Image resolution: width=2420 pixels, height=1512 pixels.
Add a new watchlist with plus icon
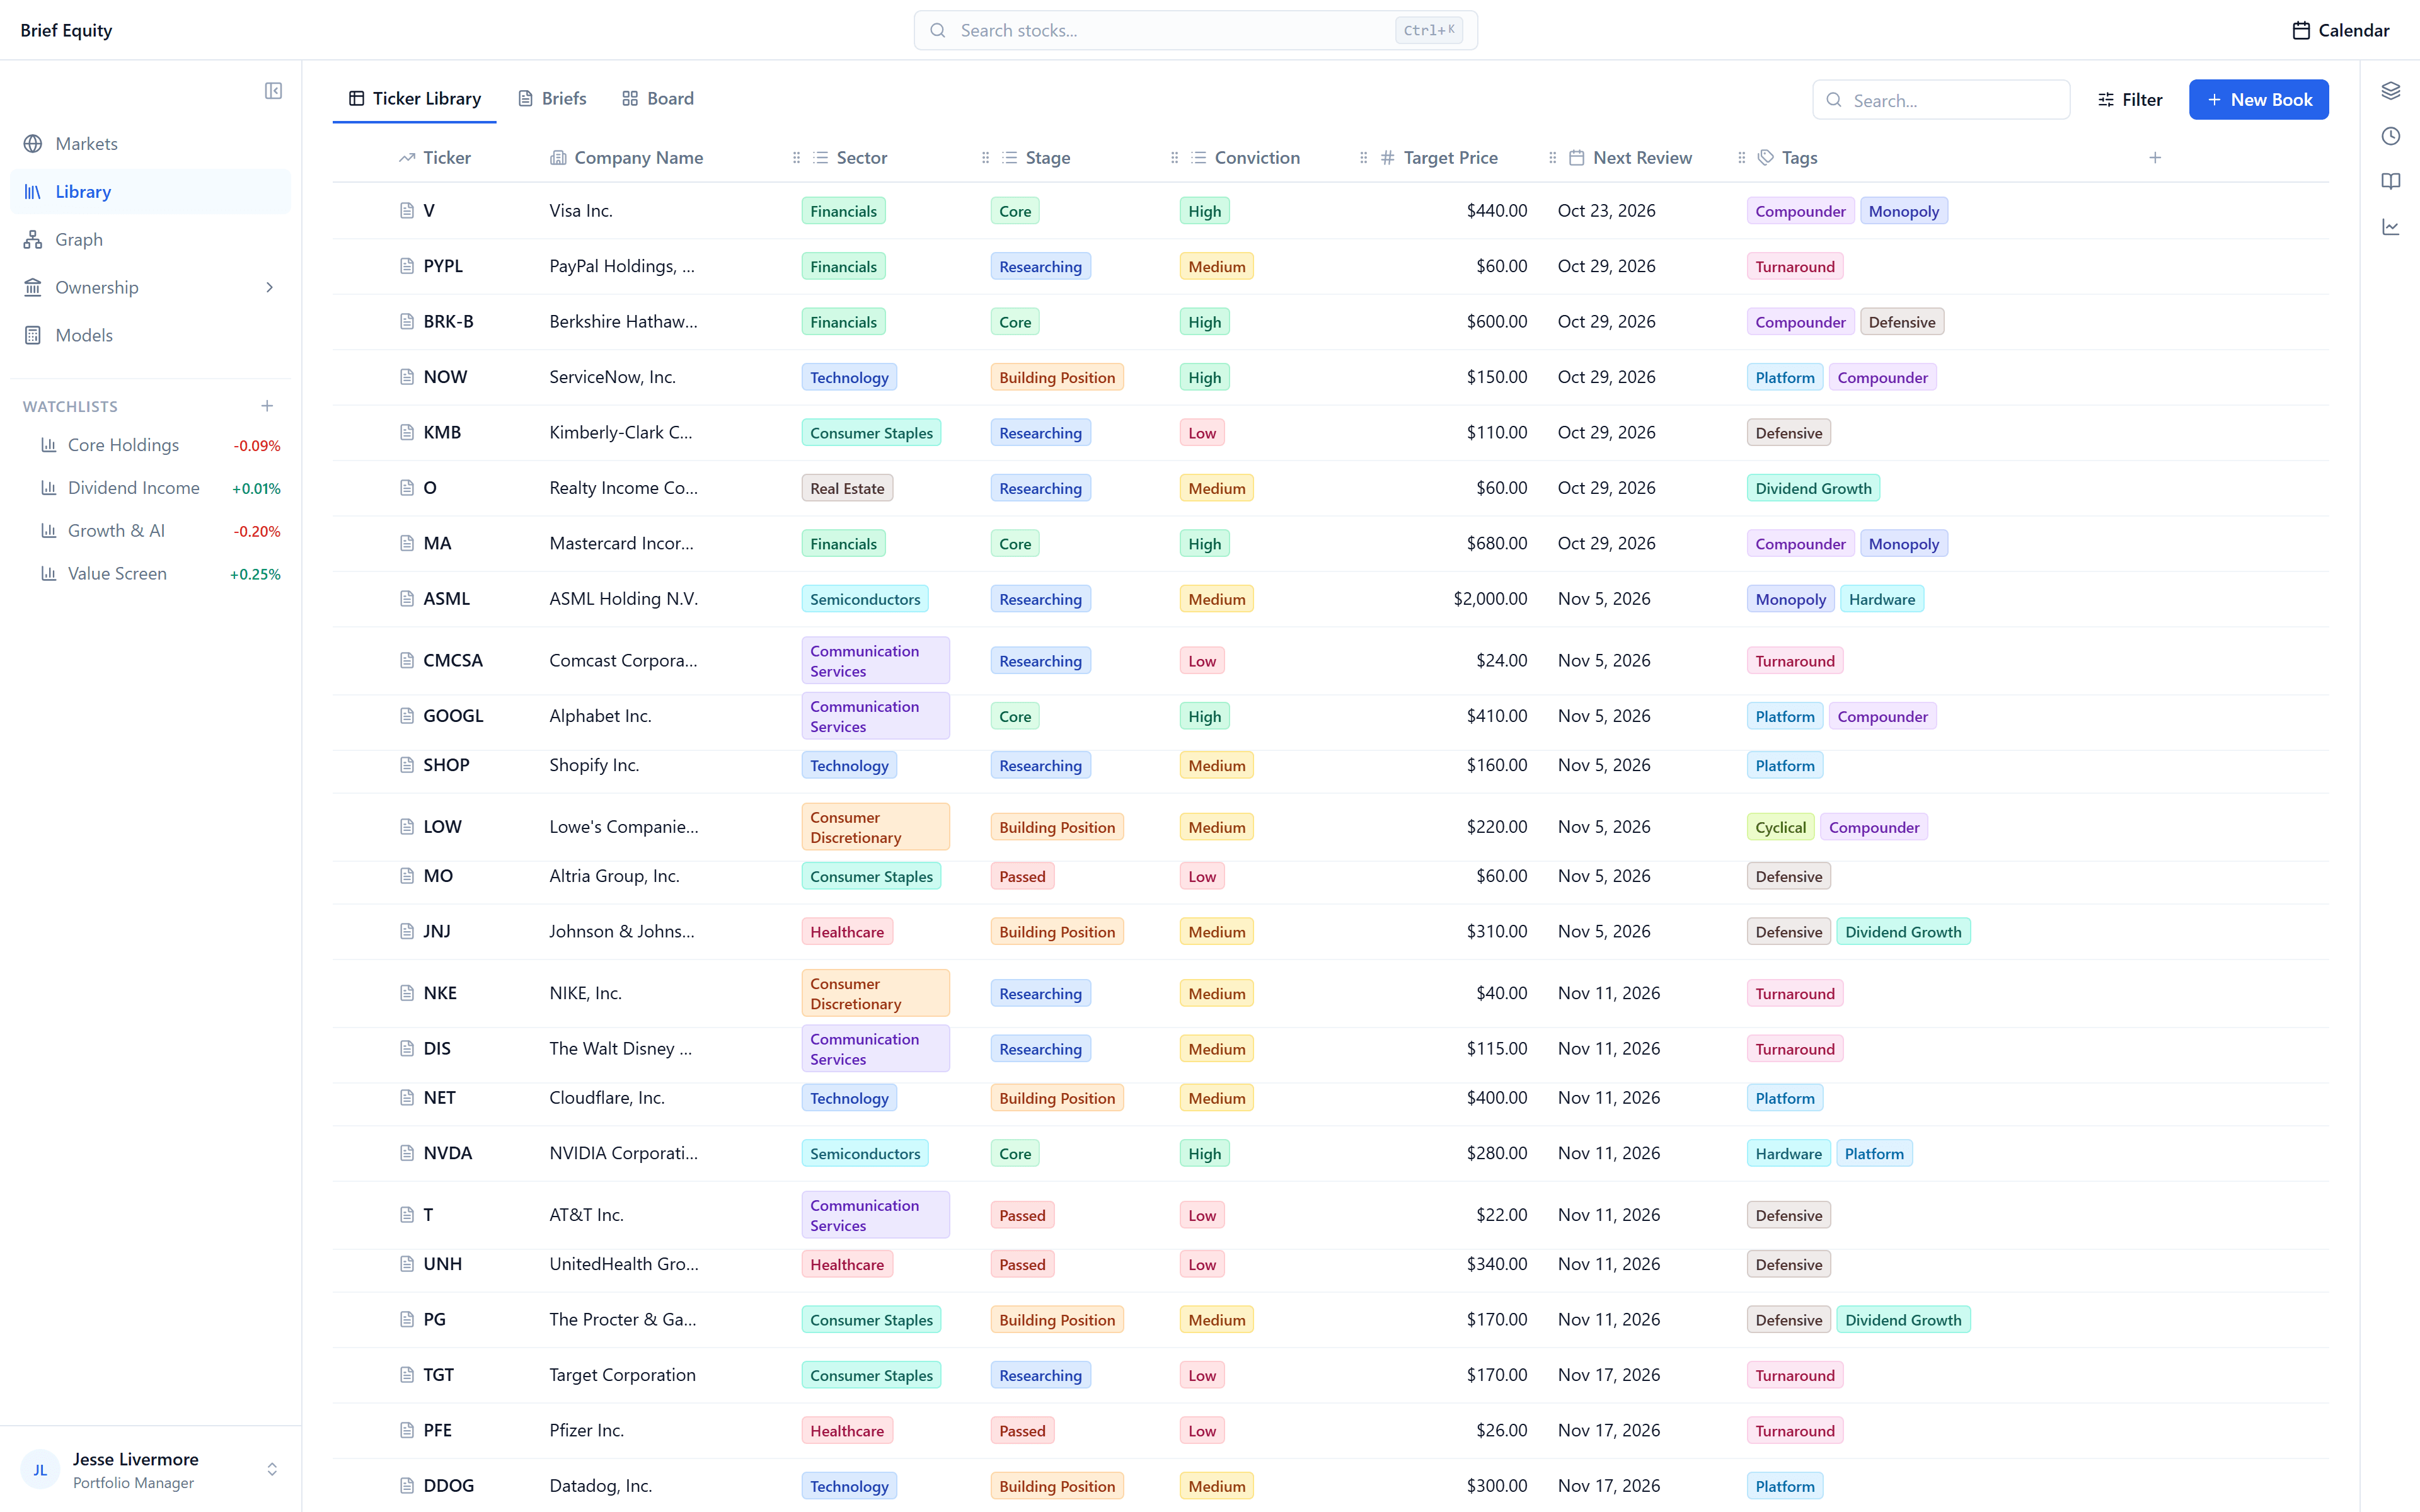click(267, 406)
